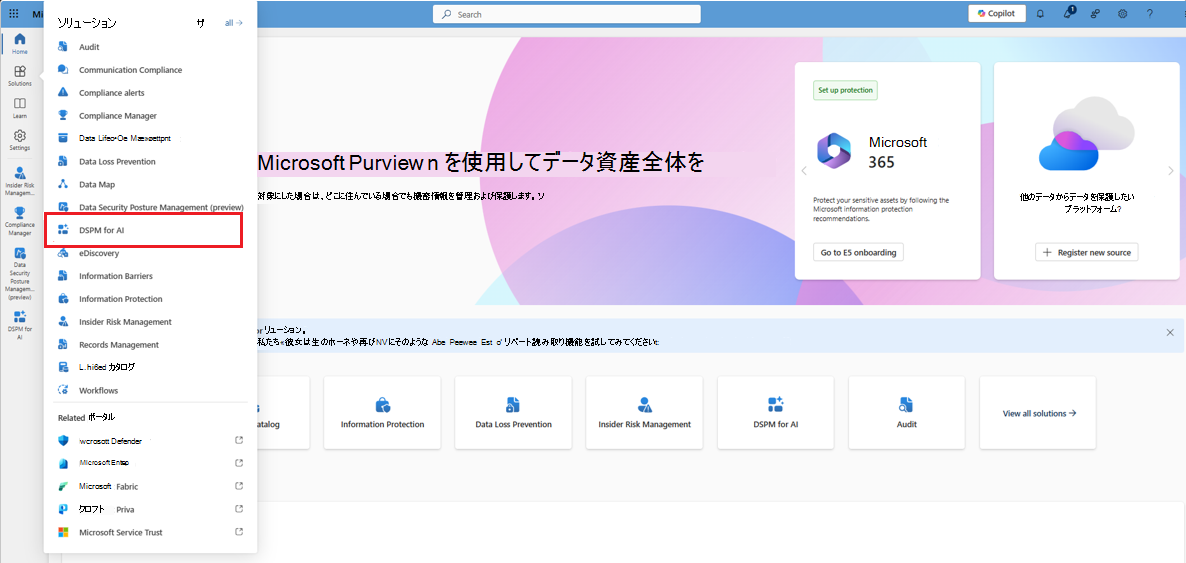Dismiss the blue information banner

[1170, 332]
